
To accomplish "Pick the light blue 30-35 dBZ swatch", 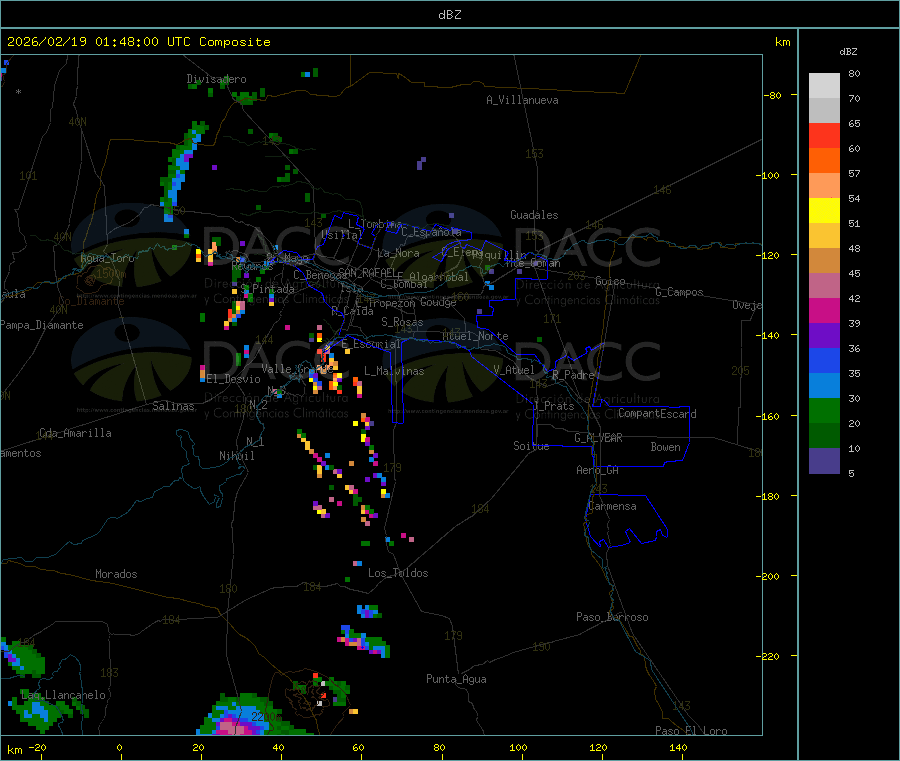I will [824, 386].
